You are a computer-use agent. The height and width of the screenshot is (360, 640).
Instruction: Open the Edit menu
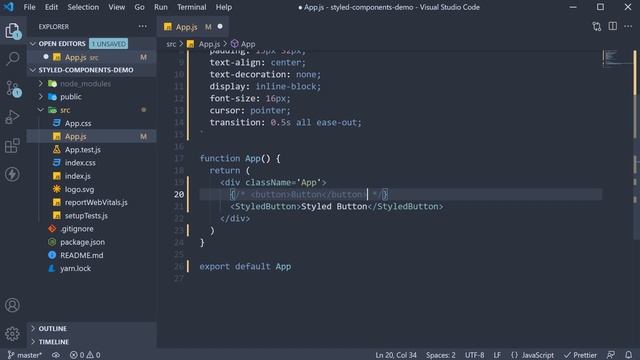[51, 7]
